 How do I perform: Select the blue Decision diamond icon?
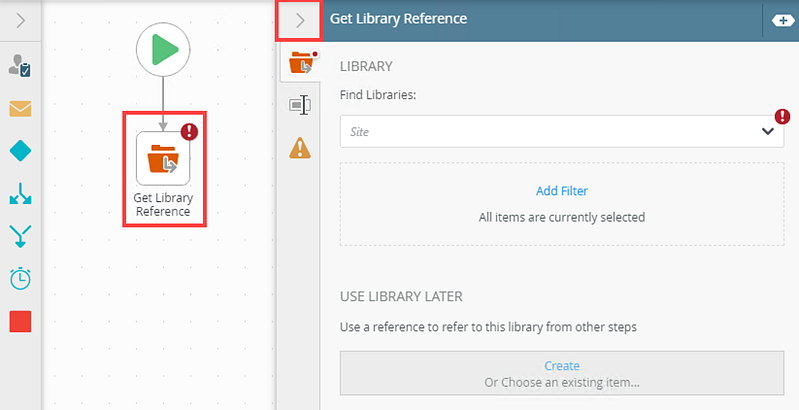click(x=20, y=151)
